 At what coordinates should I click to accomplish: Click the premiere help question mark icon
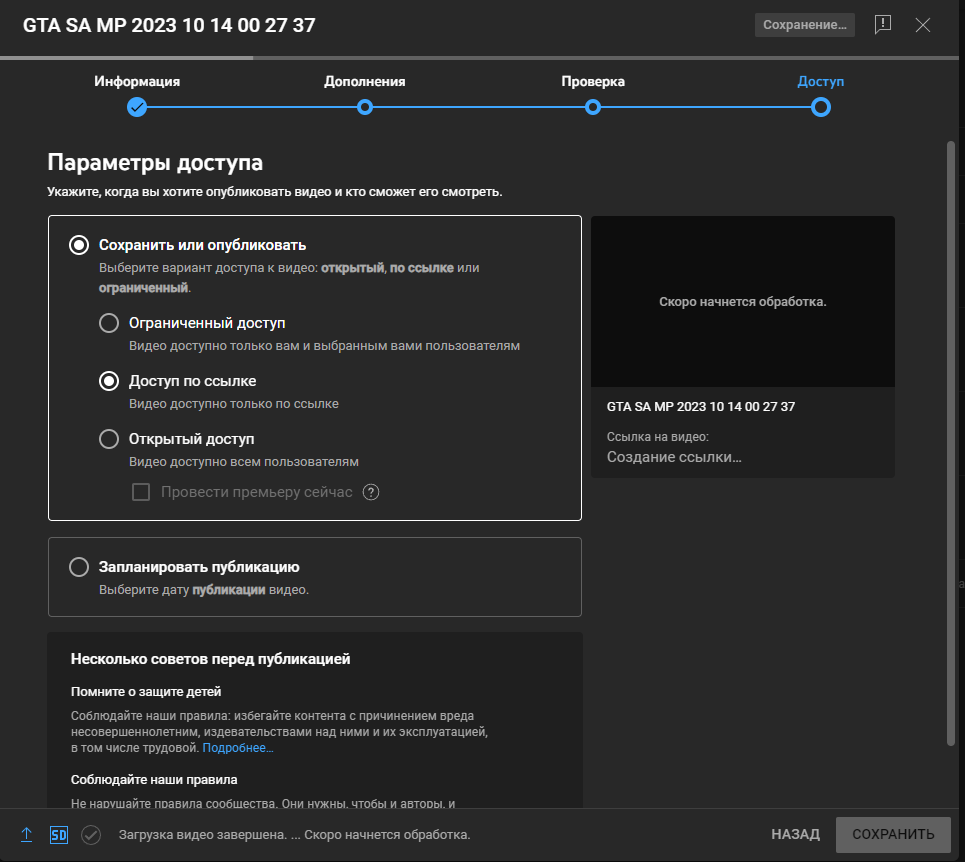pos(371,492)
